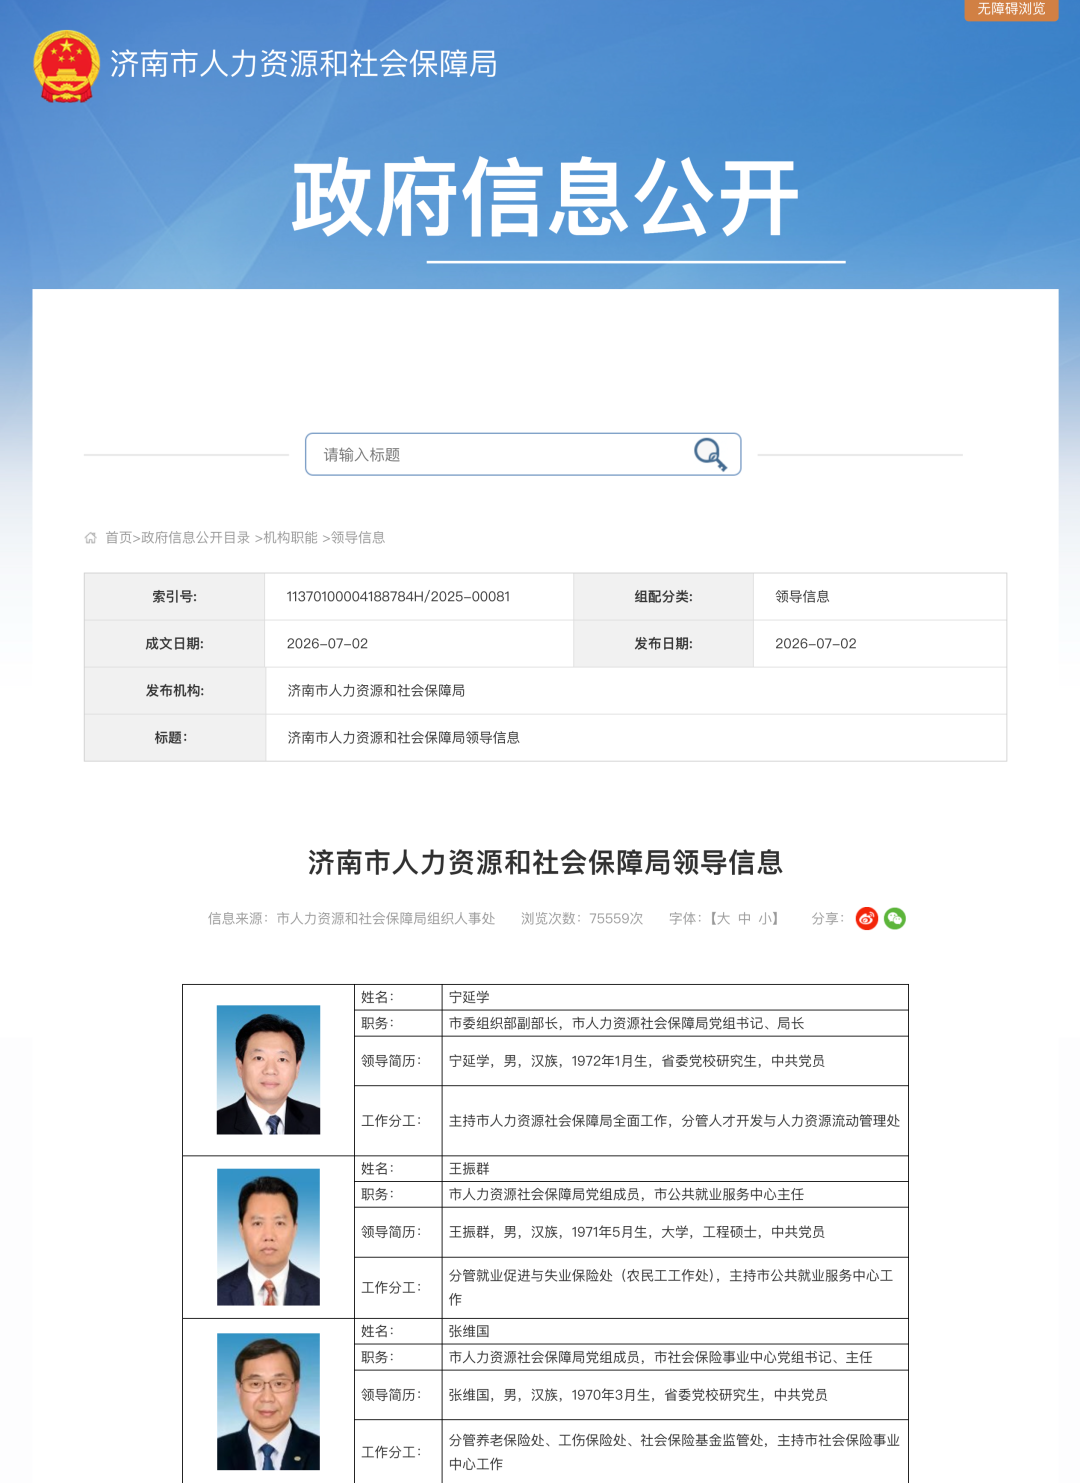Select index number 11370100004188784H/2025-00081
Screen dimensions: 1080x1483
(398, 597)
